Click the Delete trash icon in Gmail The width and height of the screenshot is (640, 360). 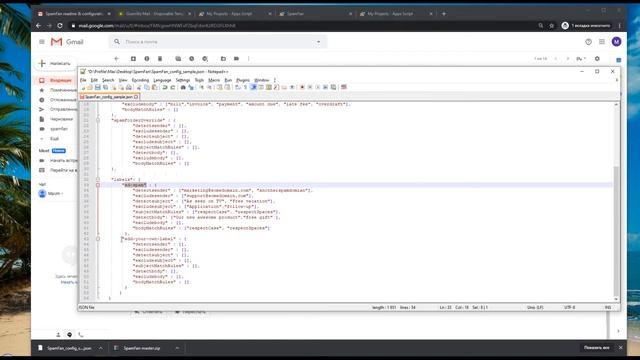(x=160, y=59)
